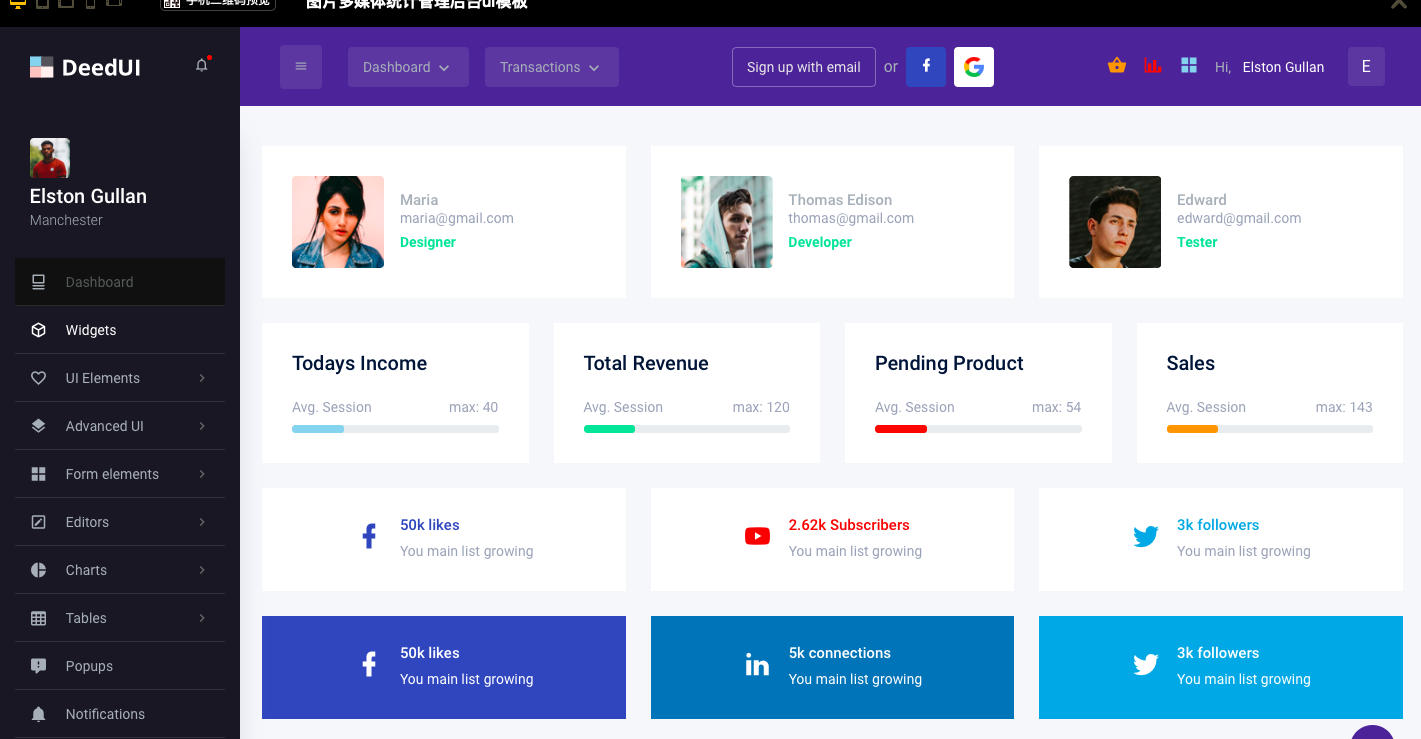
Task: Toggle the hamburger sidebar menu button
Action: (301, 67)
